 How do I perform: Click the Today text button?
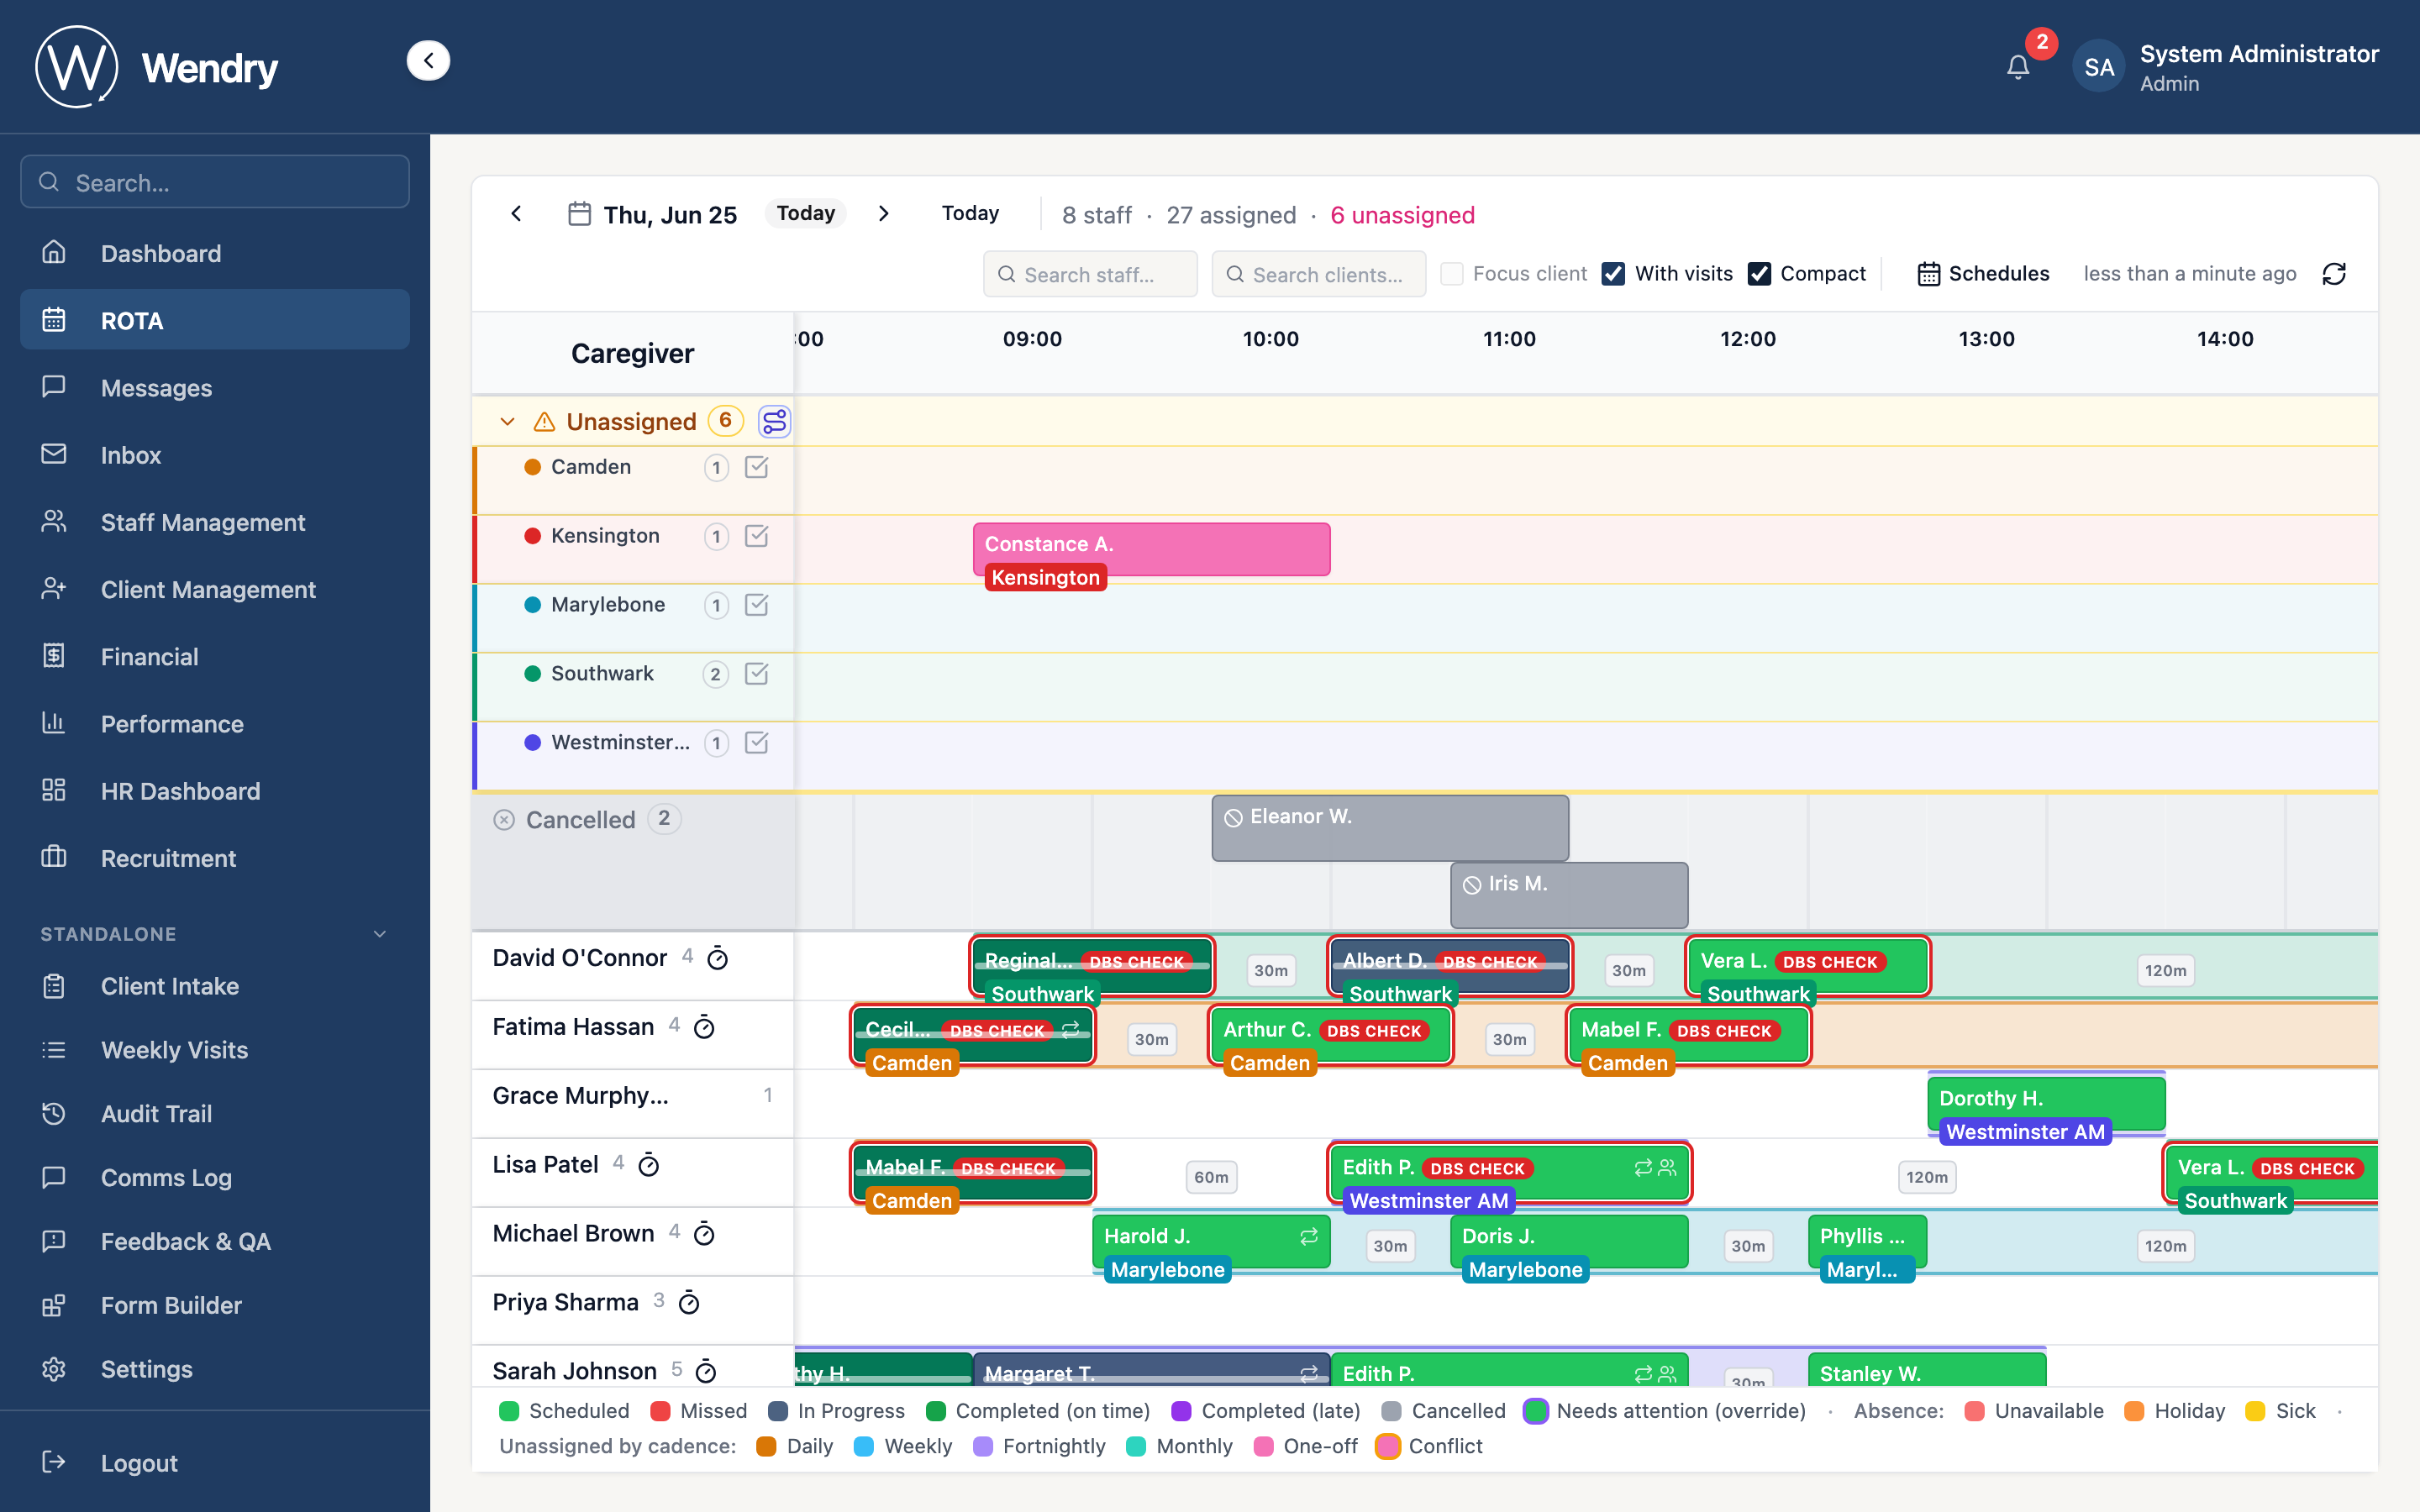click(970, 213)
